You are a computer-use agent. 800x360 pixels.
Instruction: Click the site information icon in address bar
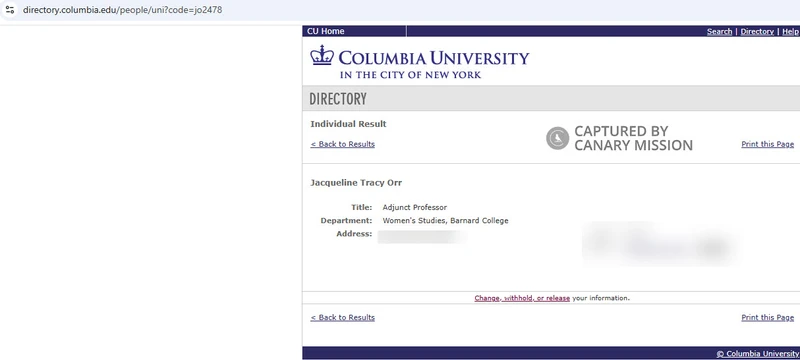tap(10, 10)
